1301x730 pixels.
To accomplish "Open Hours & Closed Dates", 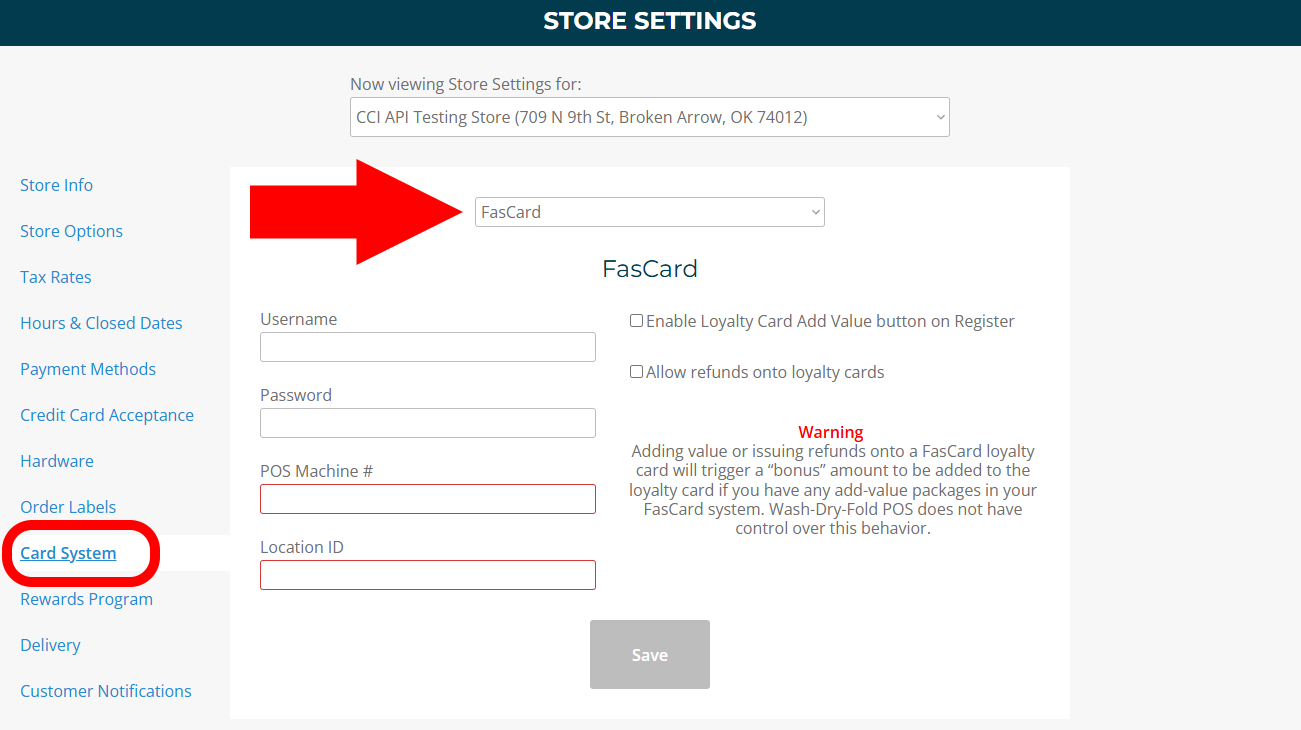I will point(101,323).
